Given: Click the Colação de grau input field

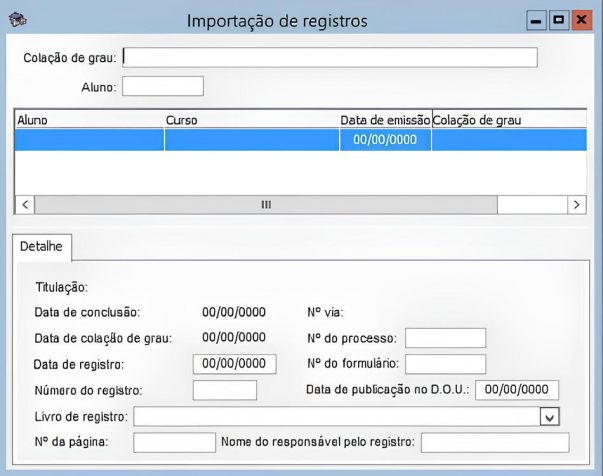Looking at the screenshot, I should pyautogui.click(x=330, y=57).
